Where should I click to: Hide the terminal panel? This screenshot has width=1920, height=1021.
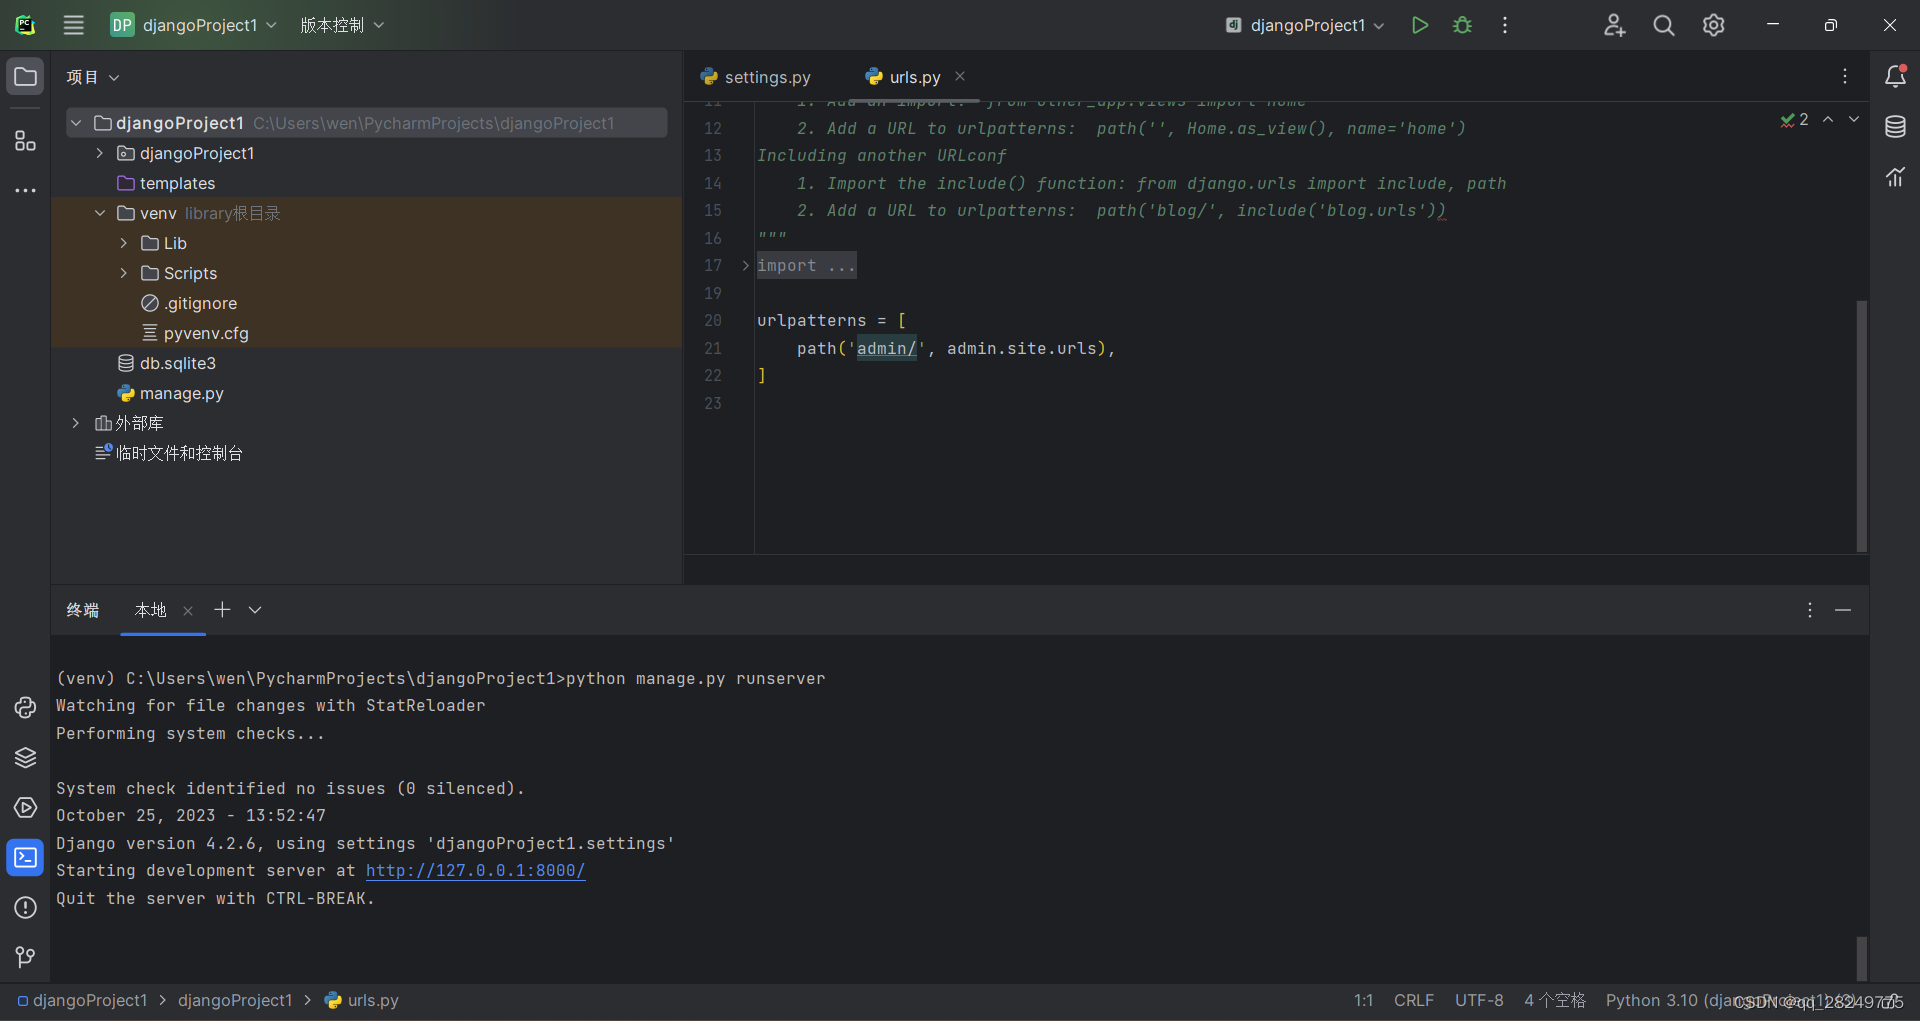(1843, 610)
